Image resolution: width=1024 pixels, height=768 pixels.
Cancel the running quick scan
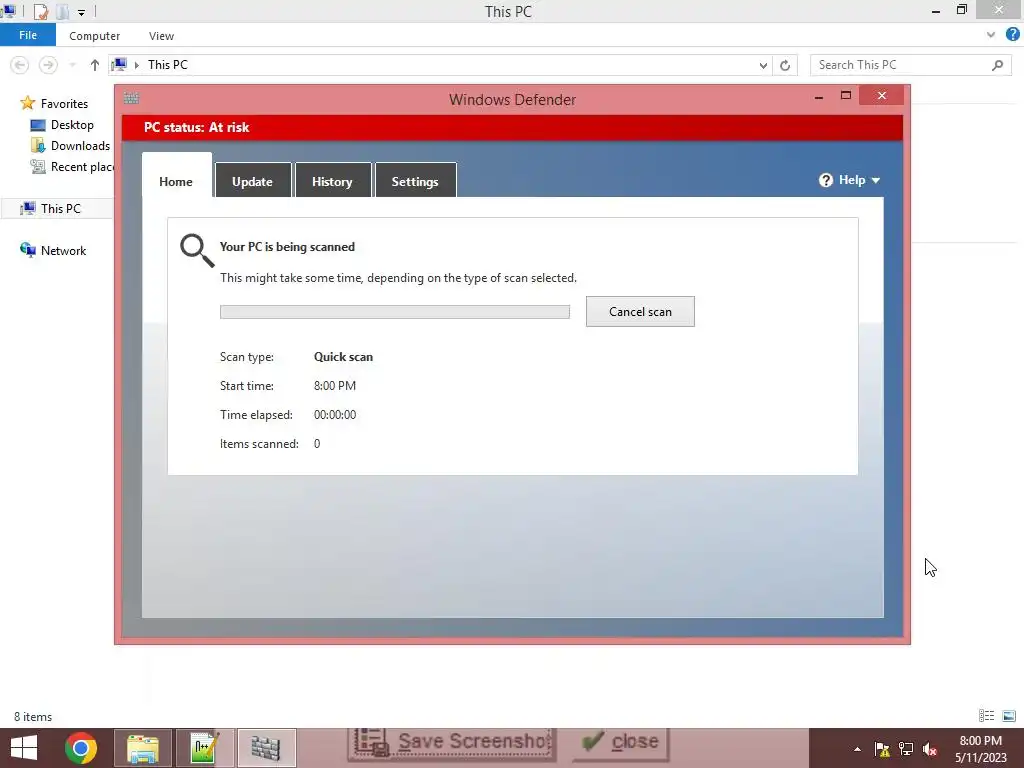640,312
